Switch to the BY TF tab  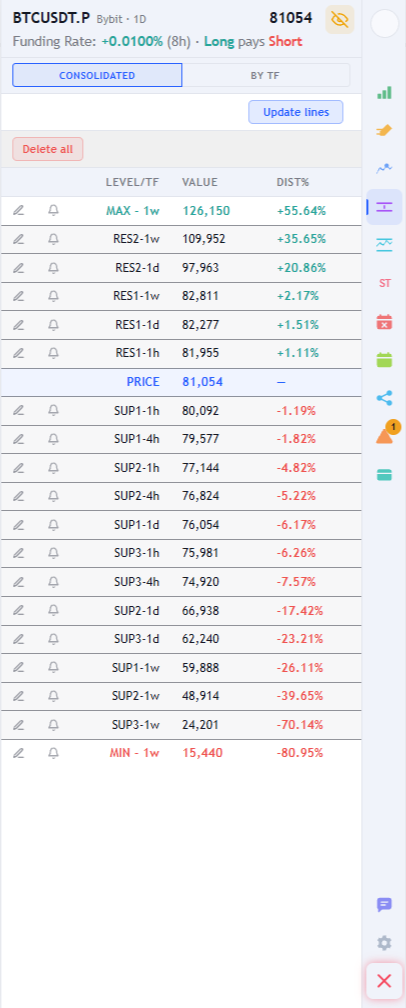pos(265,75)
